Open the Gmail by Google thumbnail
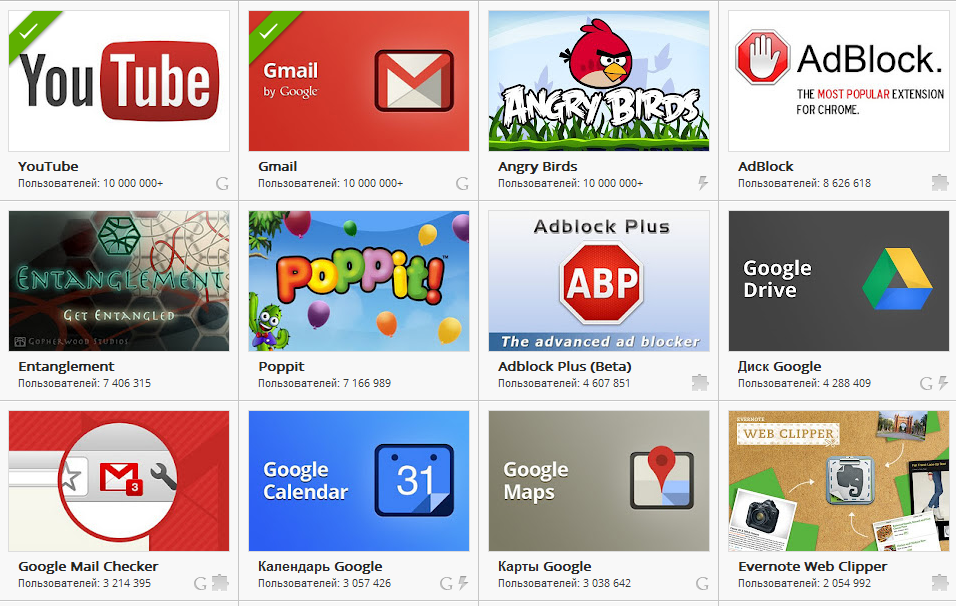This screenshot has height=606, width=956. pyautogui.click(x=359, y=80)
